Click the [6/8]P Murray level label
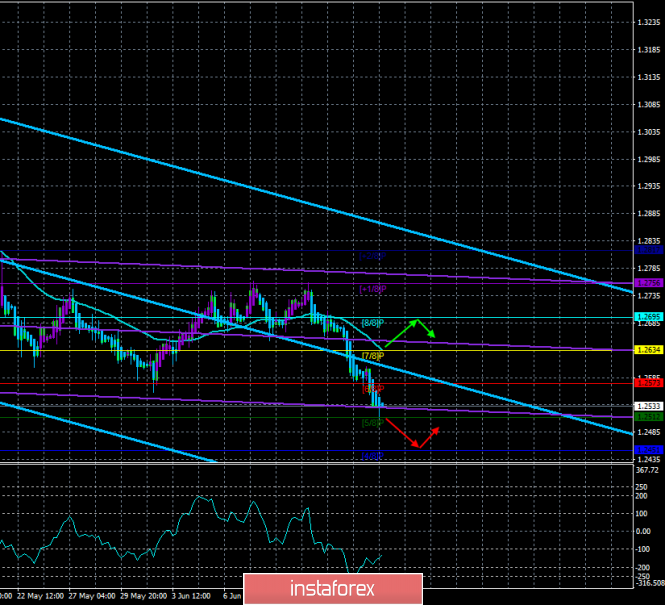Screen dimensions: 665x605 [373, 389]
